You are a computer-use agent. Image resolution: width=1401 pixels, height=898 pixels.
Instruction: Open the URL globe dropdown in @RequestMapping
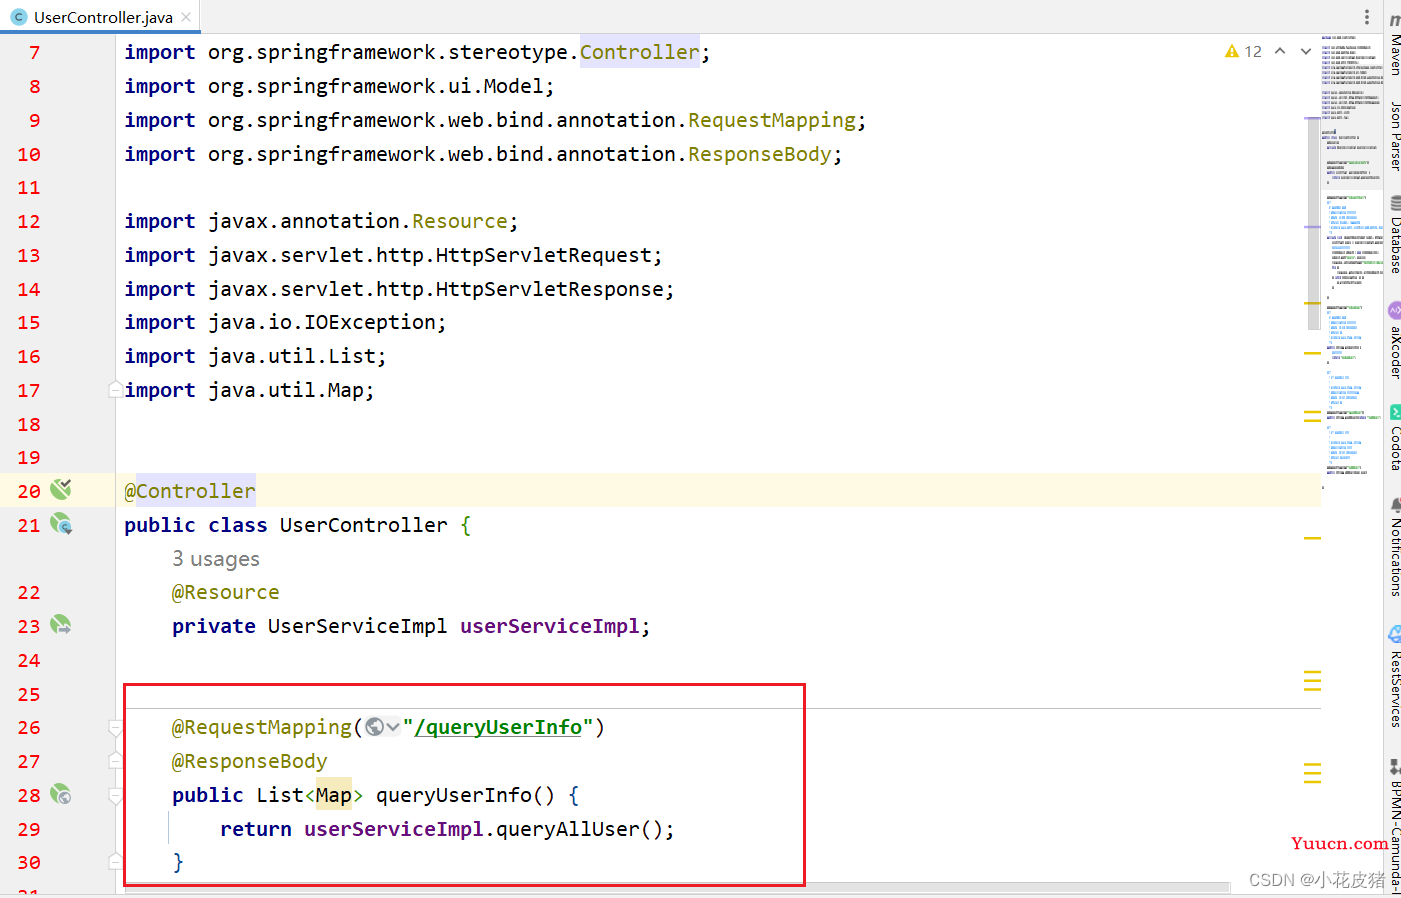tap(382, 727)
